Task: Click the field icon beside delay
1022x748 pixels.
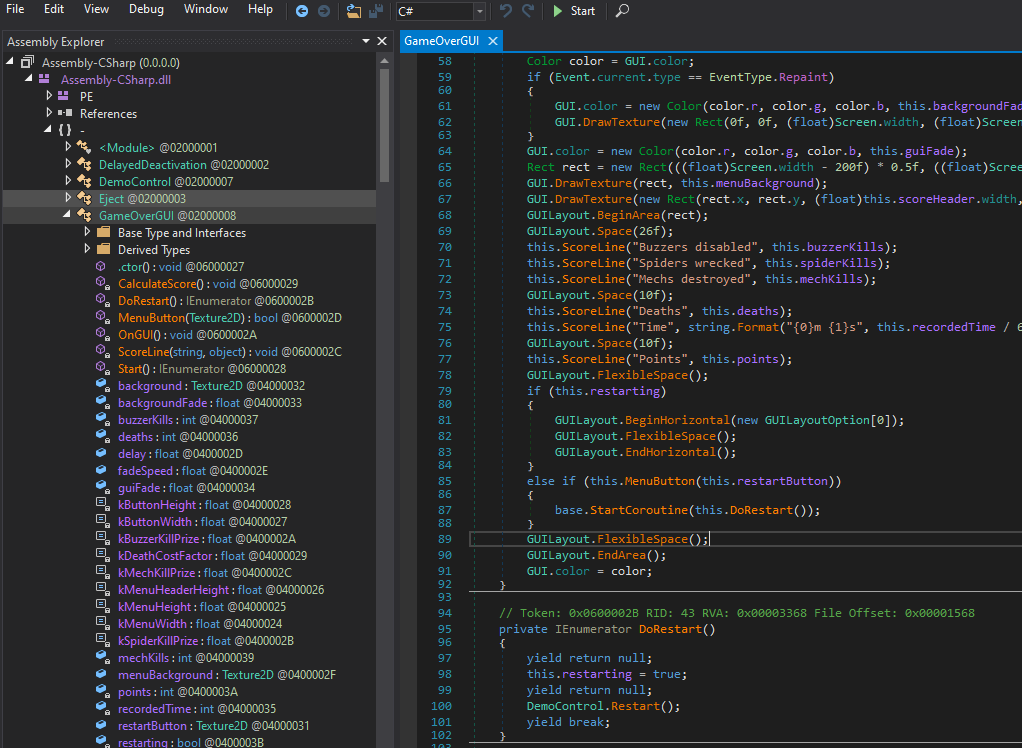Action: click(x=101, y=453)
